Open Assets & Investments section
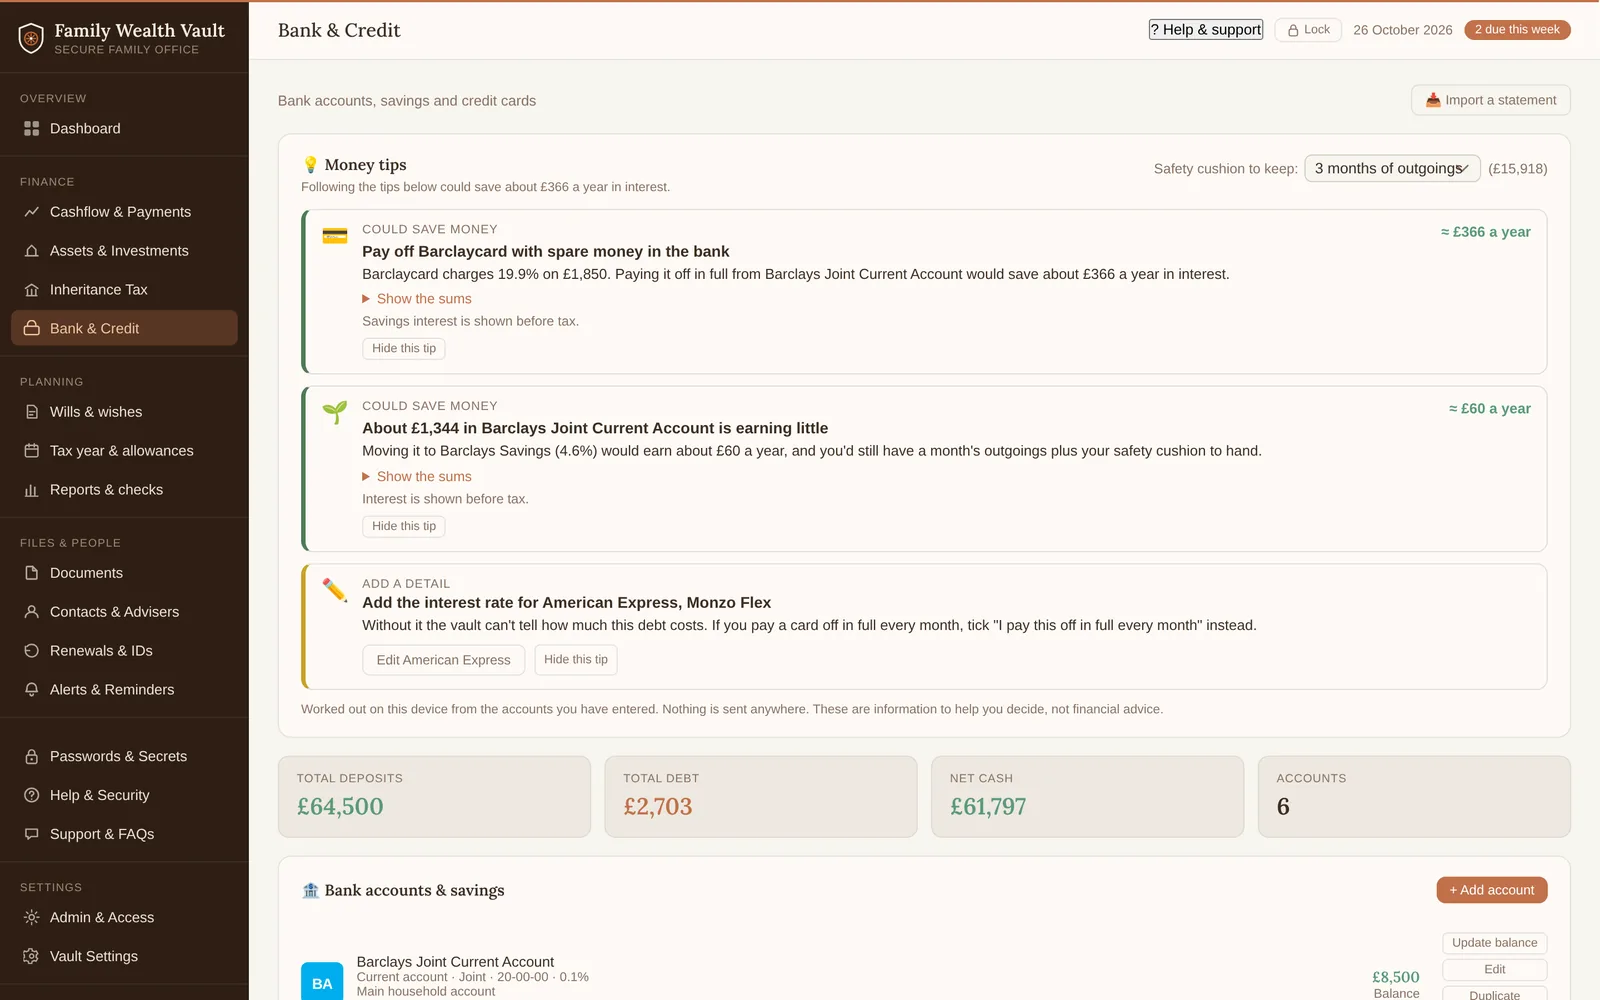This screenshot has width=1600, height=1000. (x=124, y=251)
